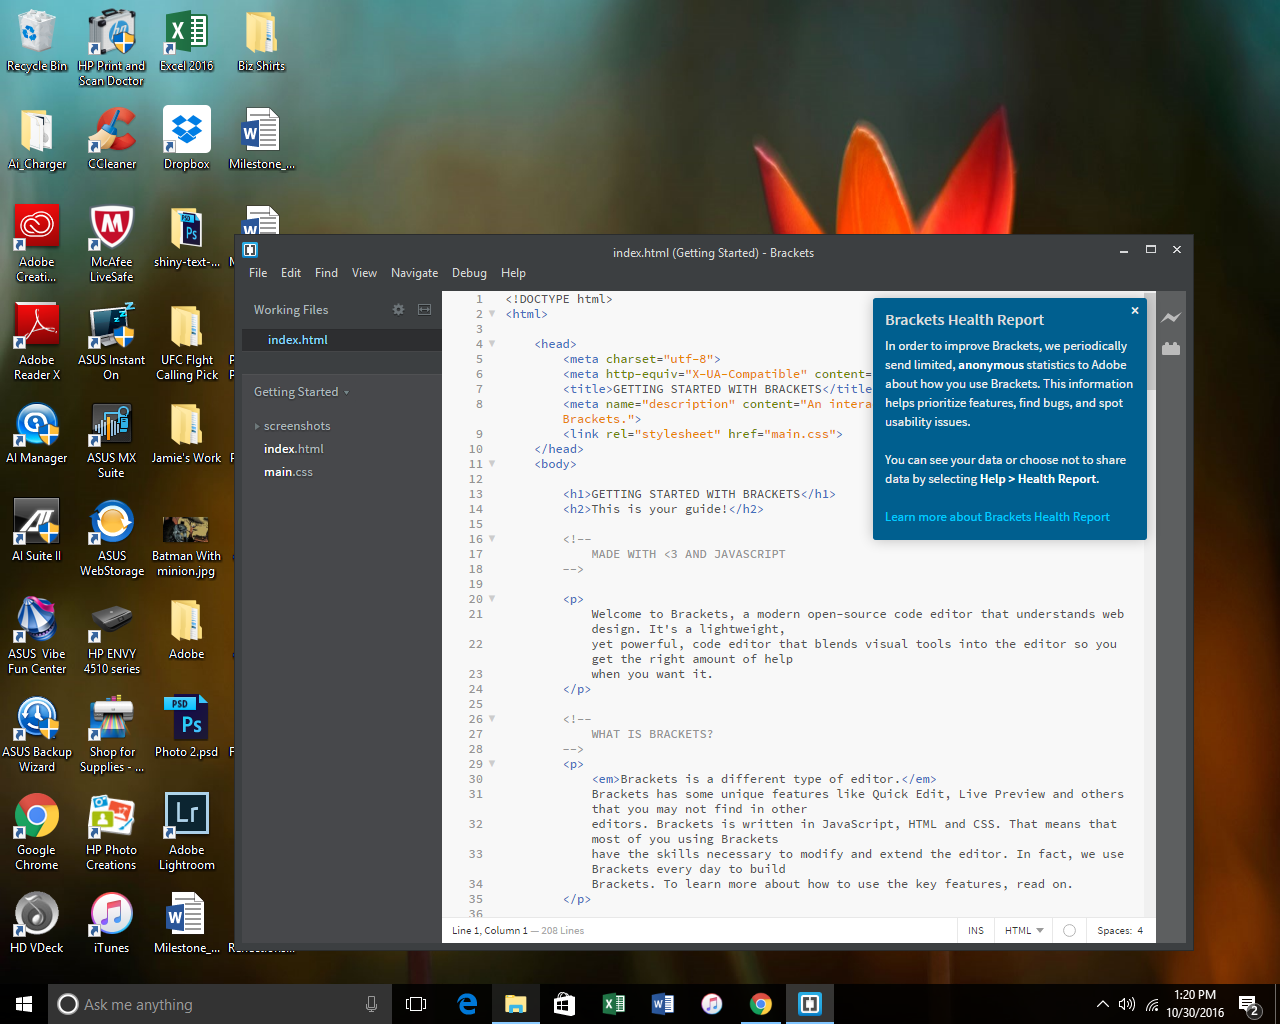Image resolution: width=1280 pixels, height=1024 pixels.
Task: Collapse the head section fold arrow on line 4
Action: coord(492,344)
